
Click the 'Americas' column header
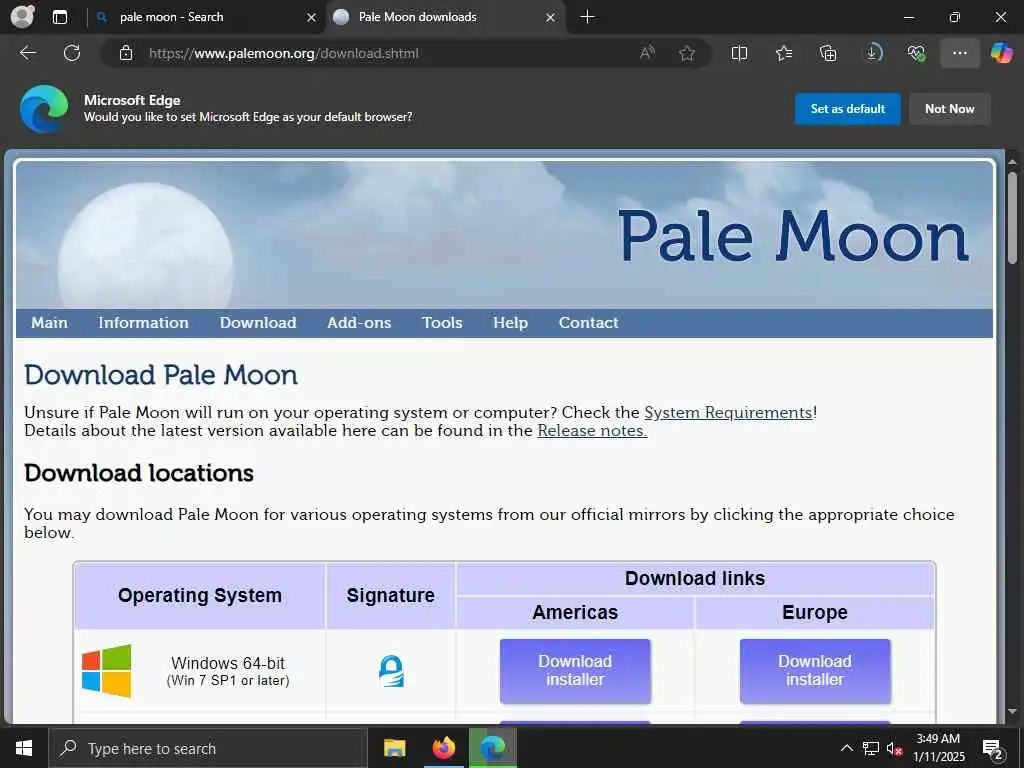pos(575,613)
